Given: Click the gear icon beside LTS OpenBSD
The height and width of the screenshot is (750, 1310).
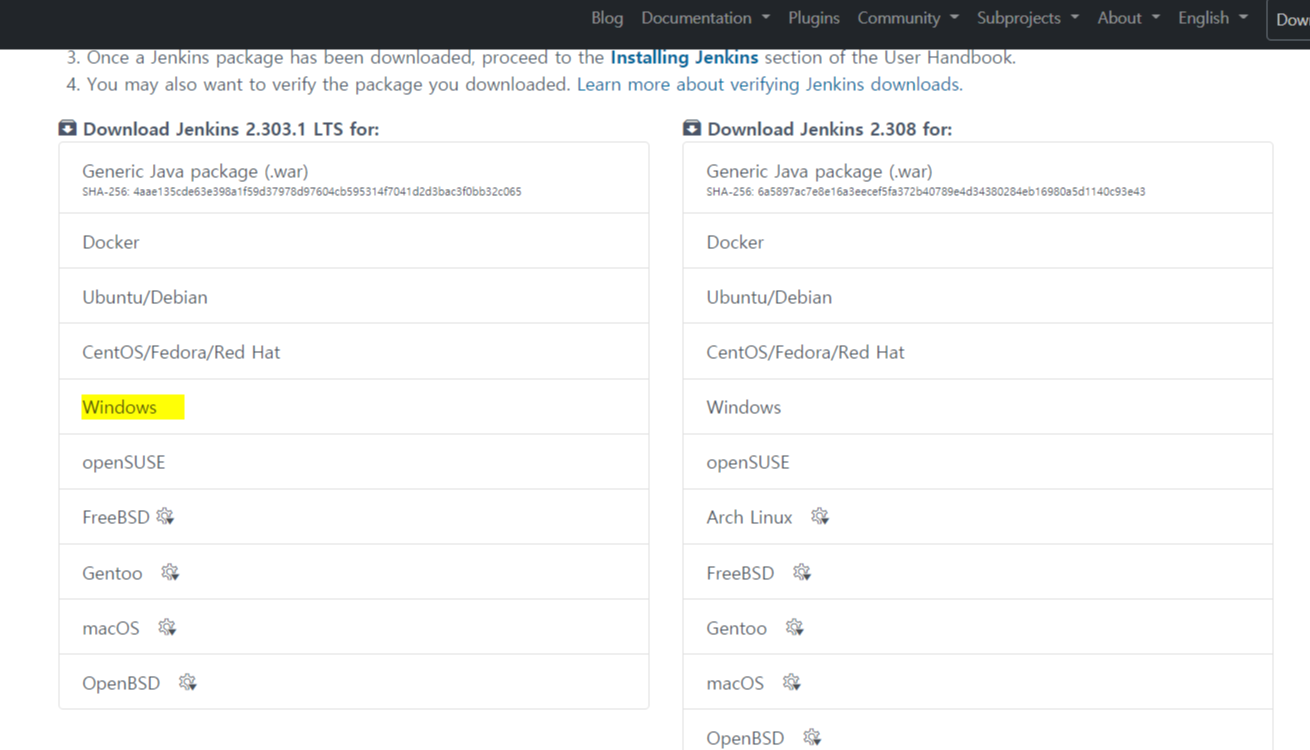Looking at the screenshot, I should (187, 682).
